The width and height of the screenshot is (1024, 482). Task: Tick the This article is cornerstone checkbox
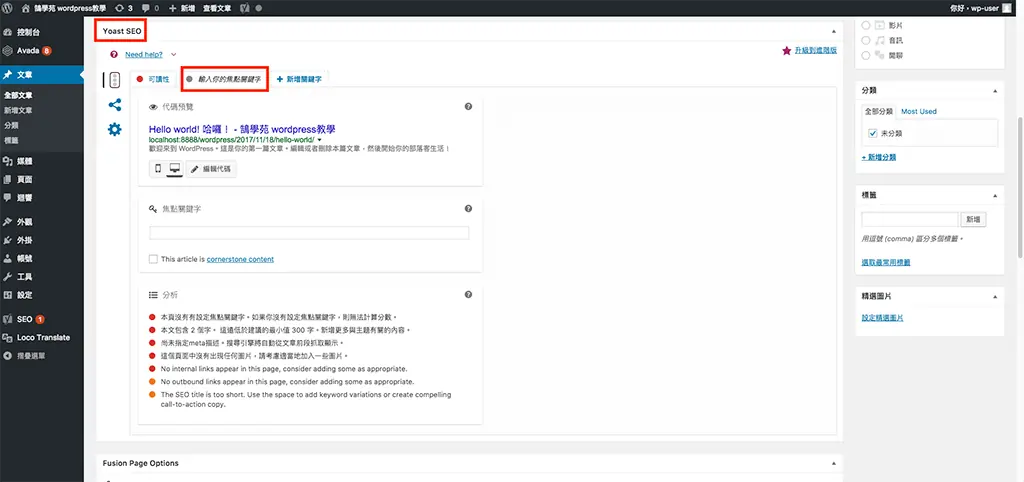(x=153, y=259)
